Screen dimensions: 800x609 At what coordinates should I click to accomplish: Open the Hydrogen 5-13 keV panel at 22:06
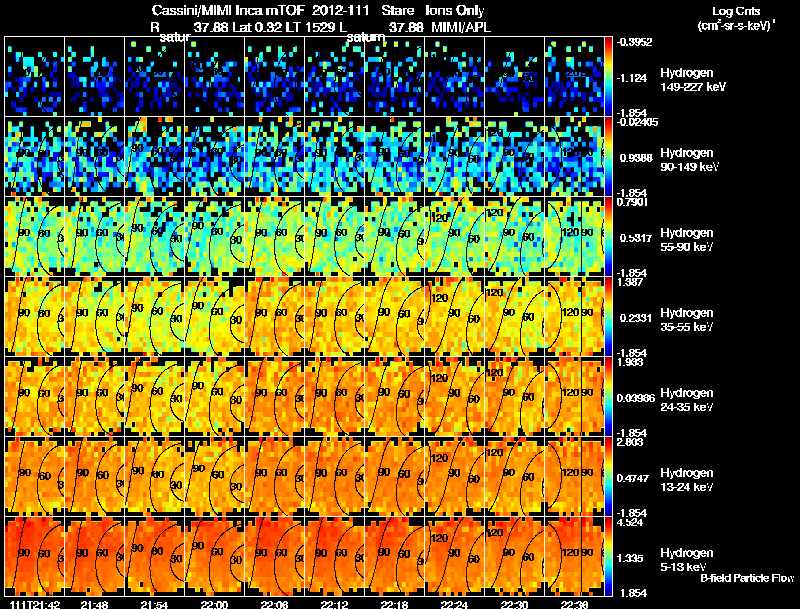point(274,557)
